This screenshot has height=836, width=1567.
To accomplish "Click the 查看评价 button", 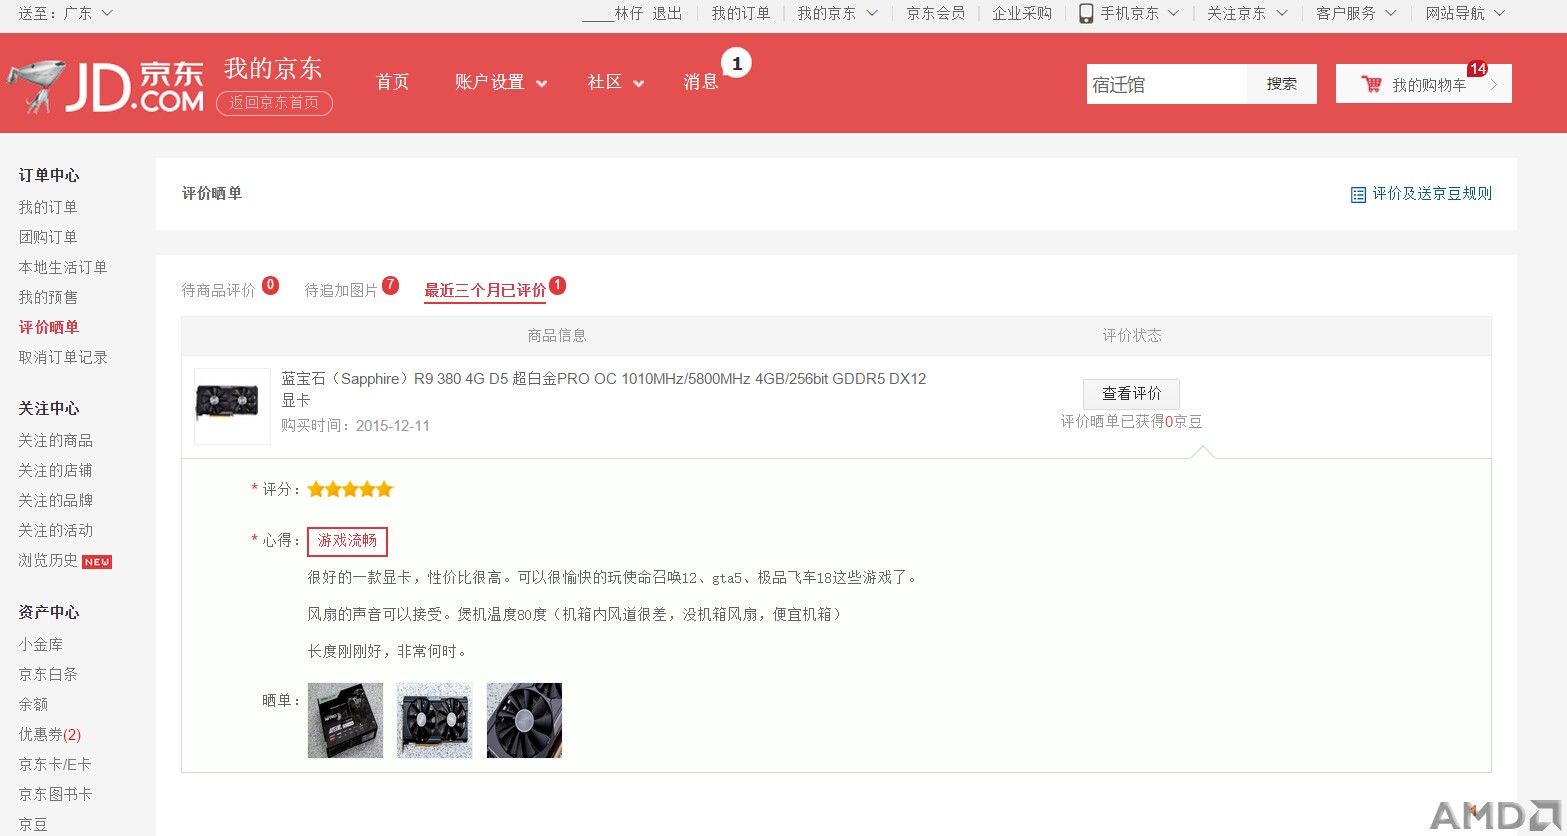I will pyautogui.click(x=1131, y=393).
